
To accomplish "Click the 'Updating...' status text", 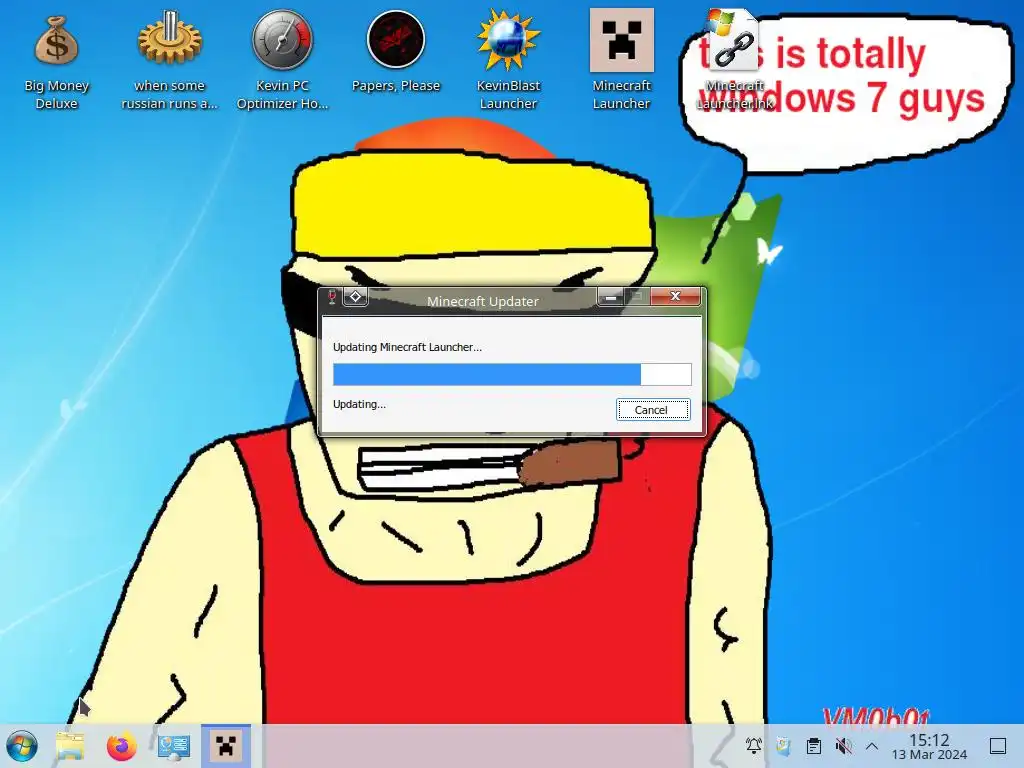I will pyautogui.click(x=359, y=404).
